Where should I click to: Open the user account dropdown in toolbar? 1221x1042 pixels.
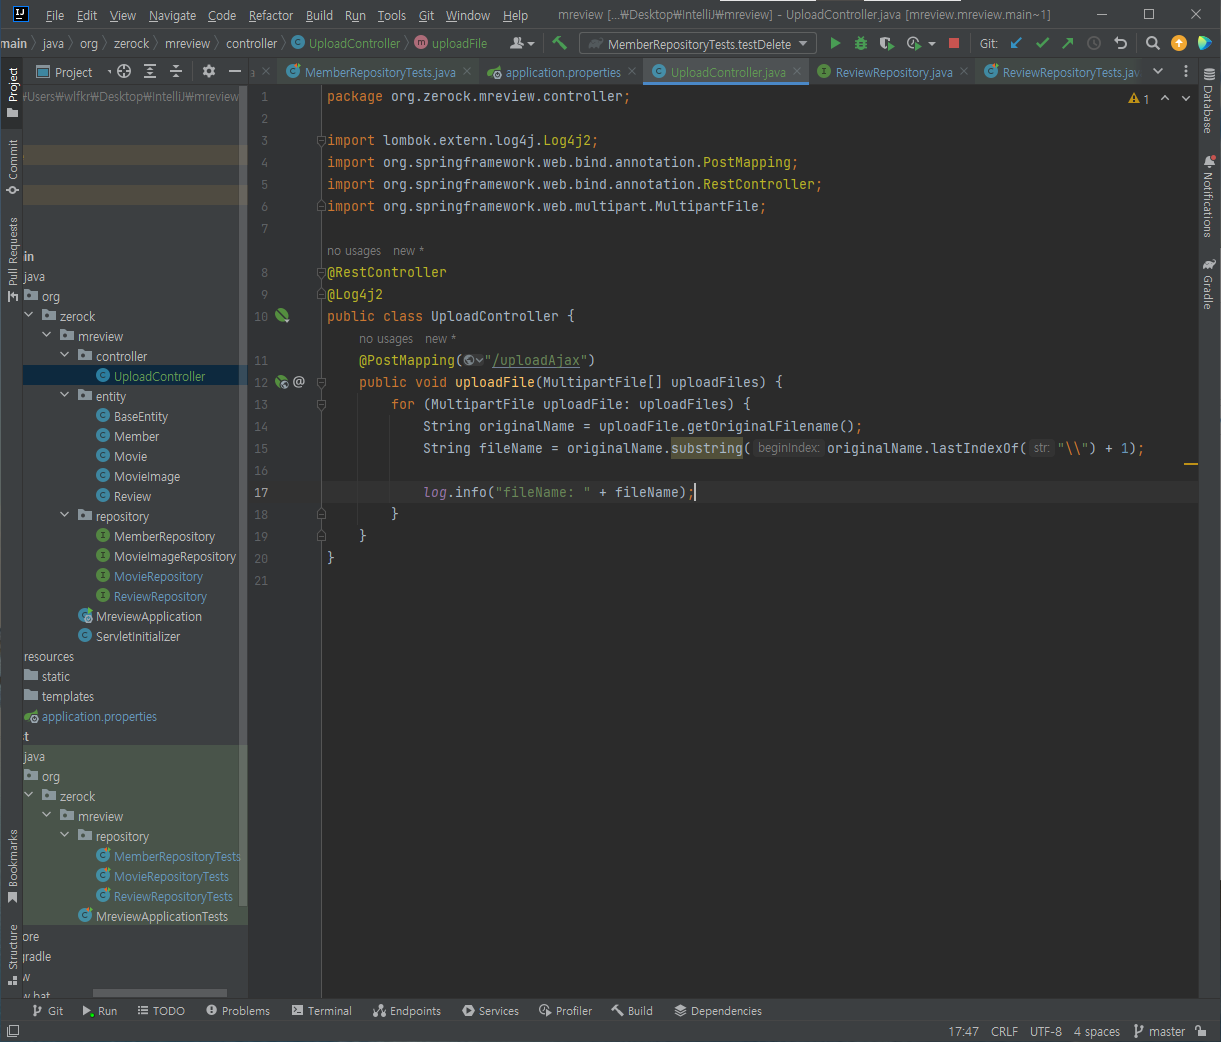coord(522,43)
